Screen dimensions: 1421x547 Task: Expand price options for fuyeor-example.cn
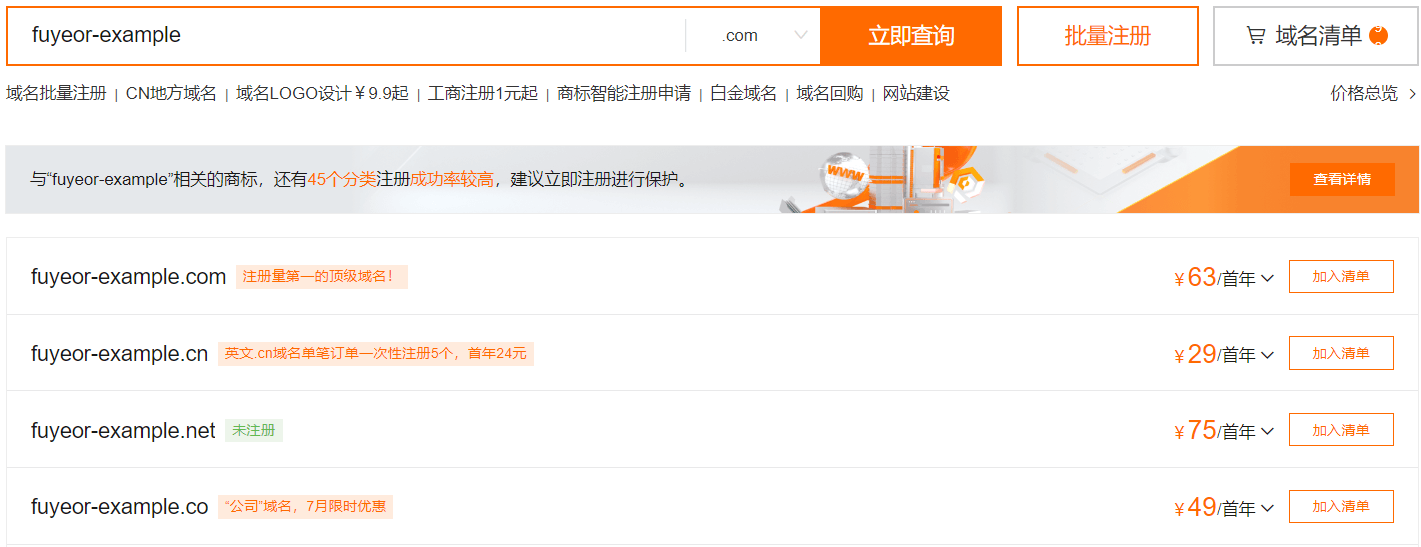[1268, 355]
